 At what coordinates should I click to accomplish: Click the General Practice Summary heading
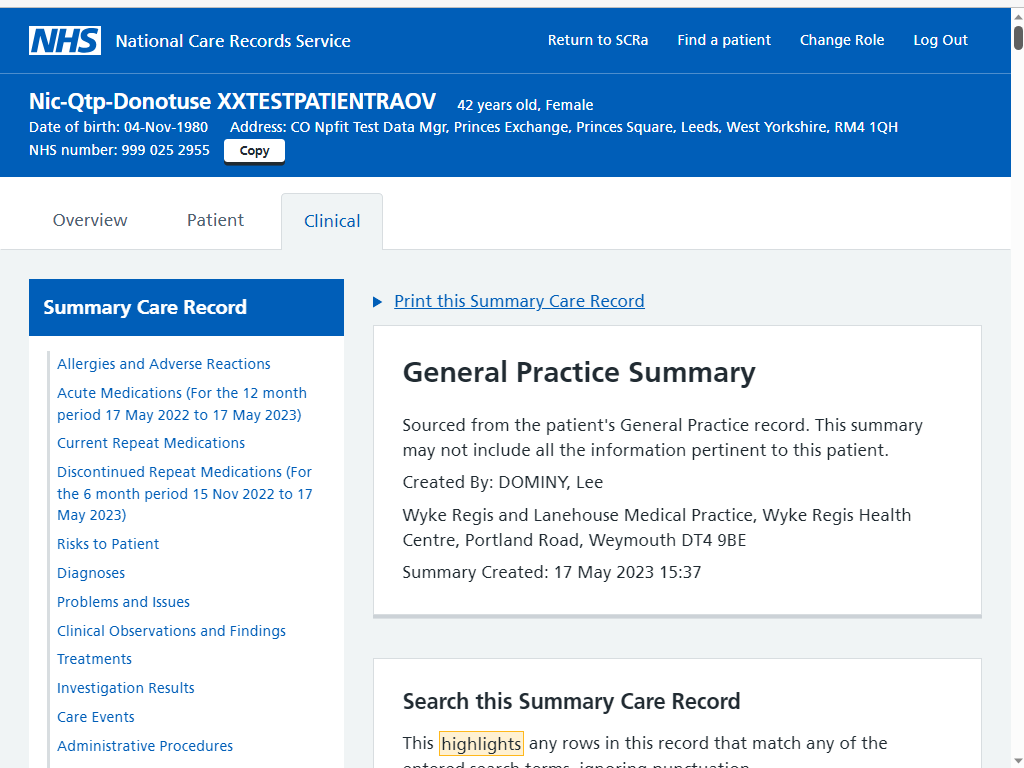coord(579,372)
